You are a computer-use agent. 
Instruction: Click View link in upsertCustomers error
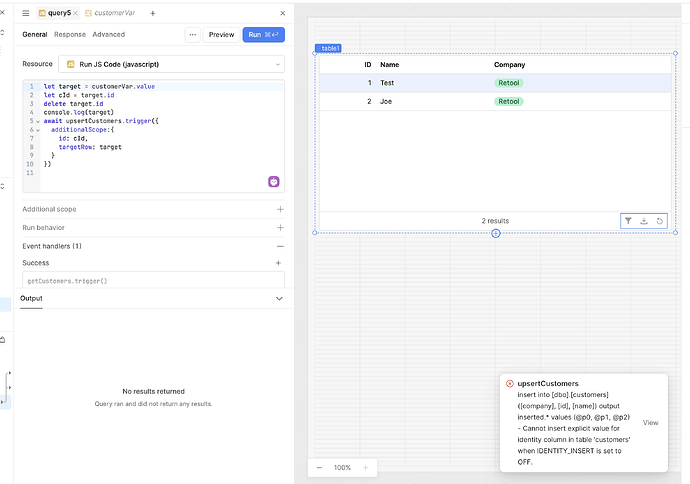pos(650,423)
